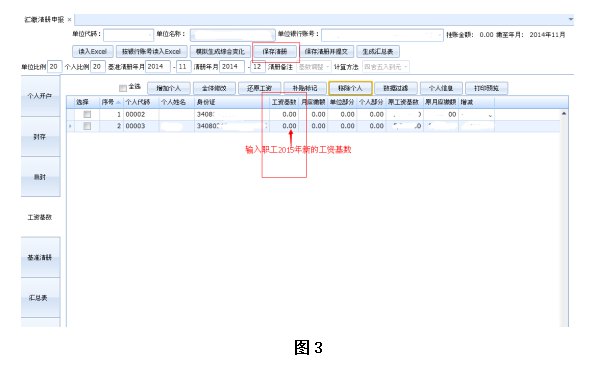Click the 读入Excel button
Screen dimensions: 594x368
pos(93,52)
